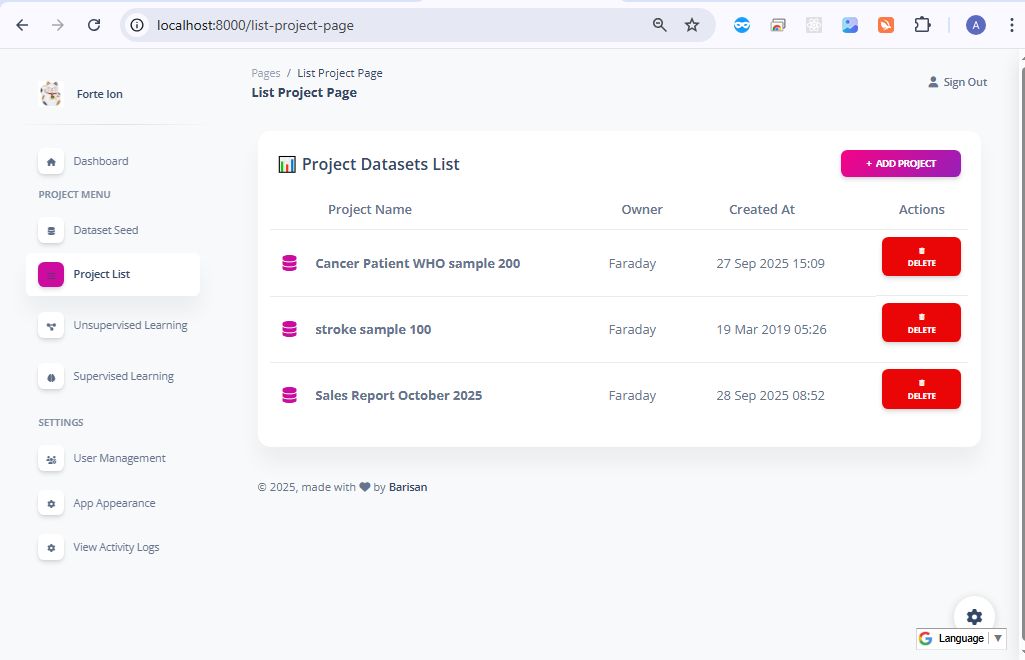The image size is (1025, 660).
Task: Click stroke sample 100 dataset icon
Action: pyautogui.click(x=290, y=329)
